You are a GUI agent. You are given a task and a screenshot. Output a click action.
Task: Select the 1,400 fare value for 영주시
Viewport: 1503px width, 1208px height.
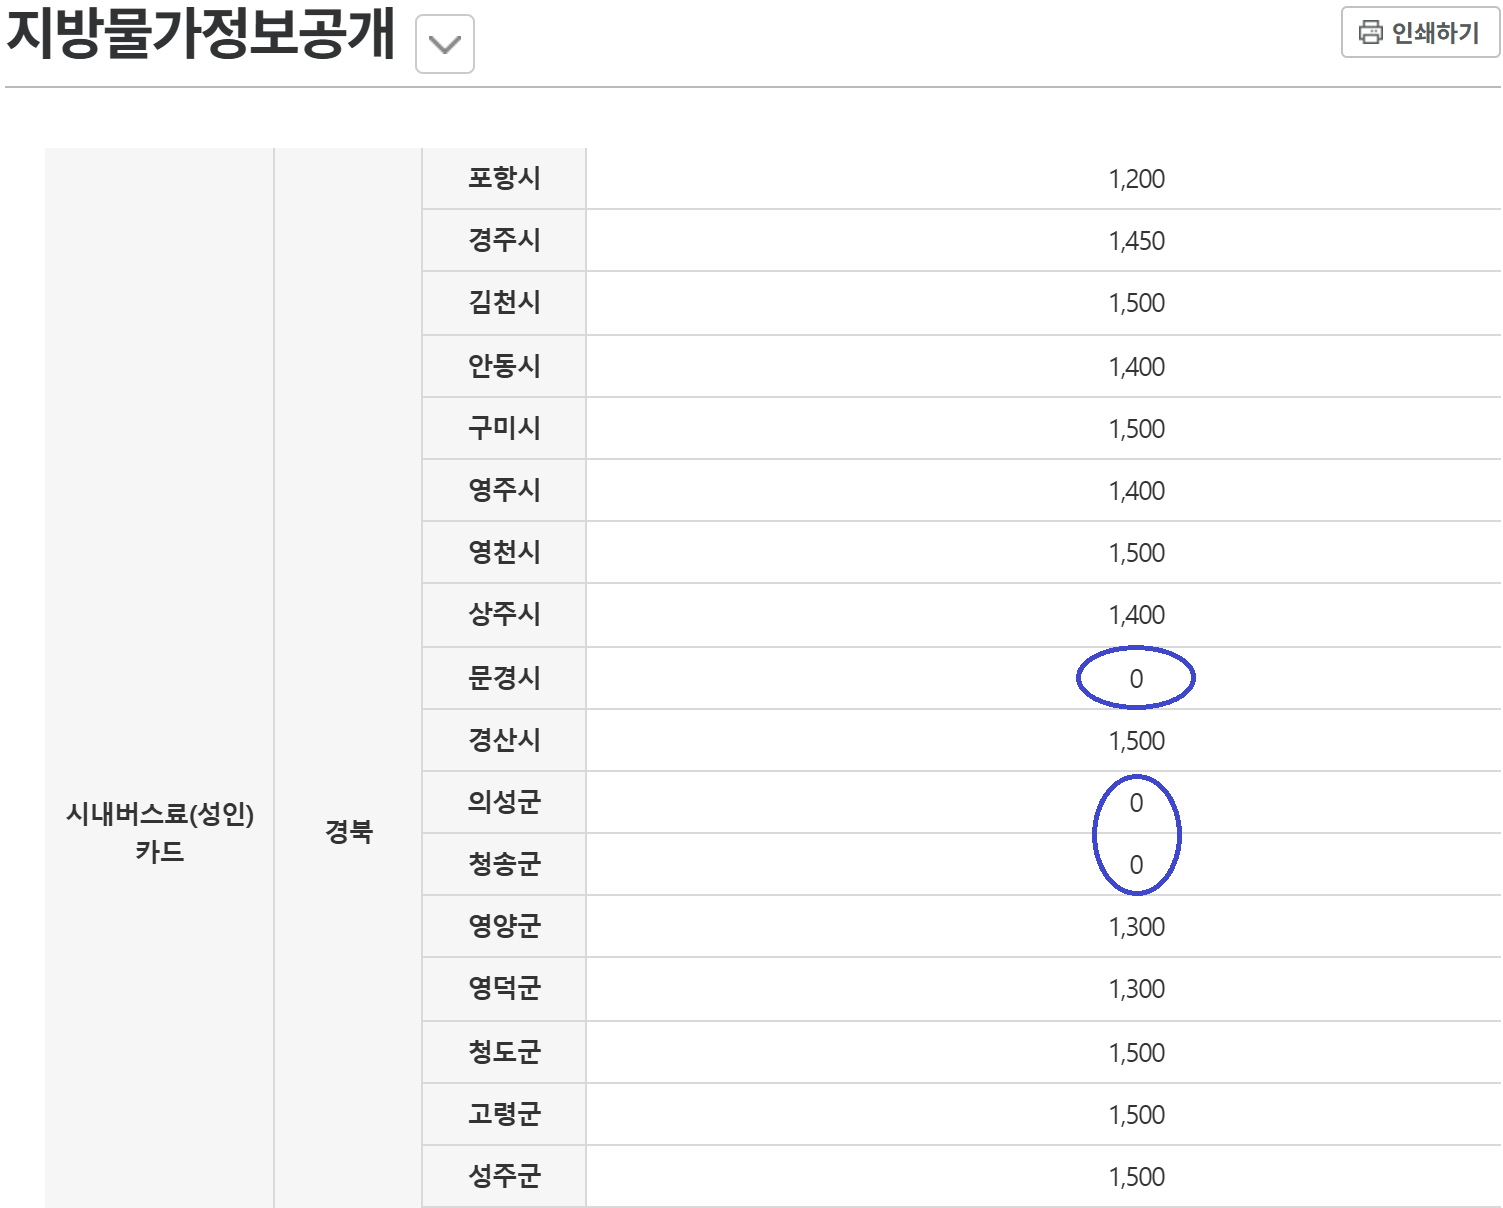pos(1137,491)
